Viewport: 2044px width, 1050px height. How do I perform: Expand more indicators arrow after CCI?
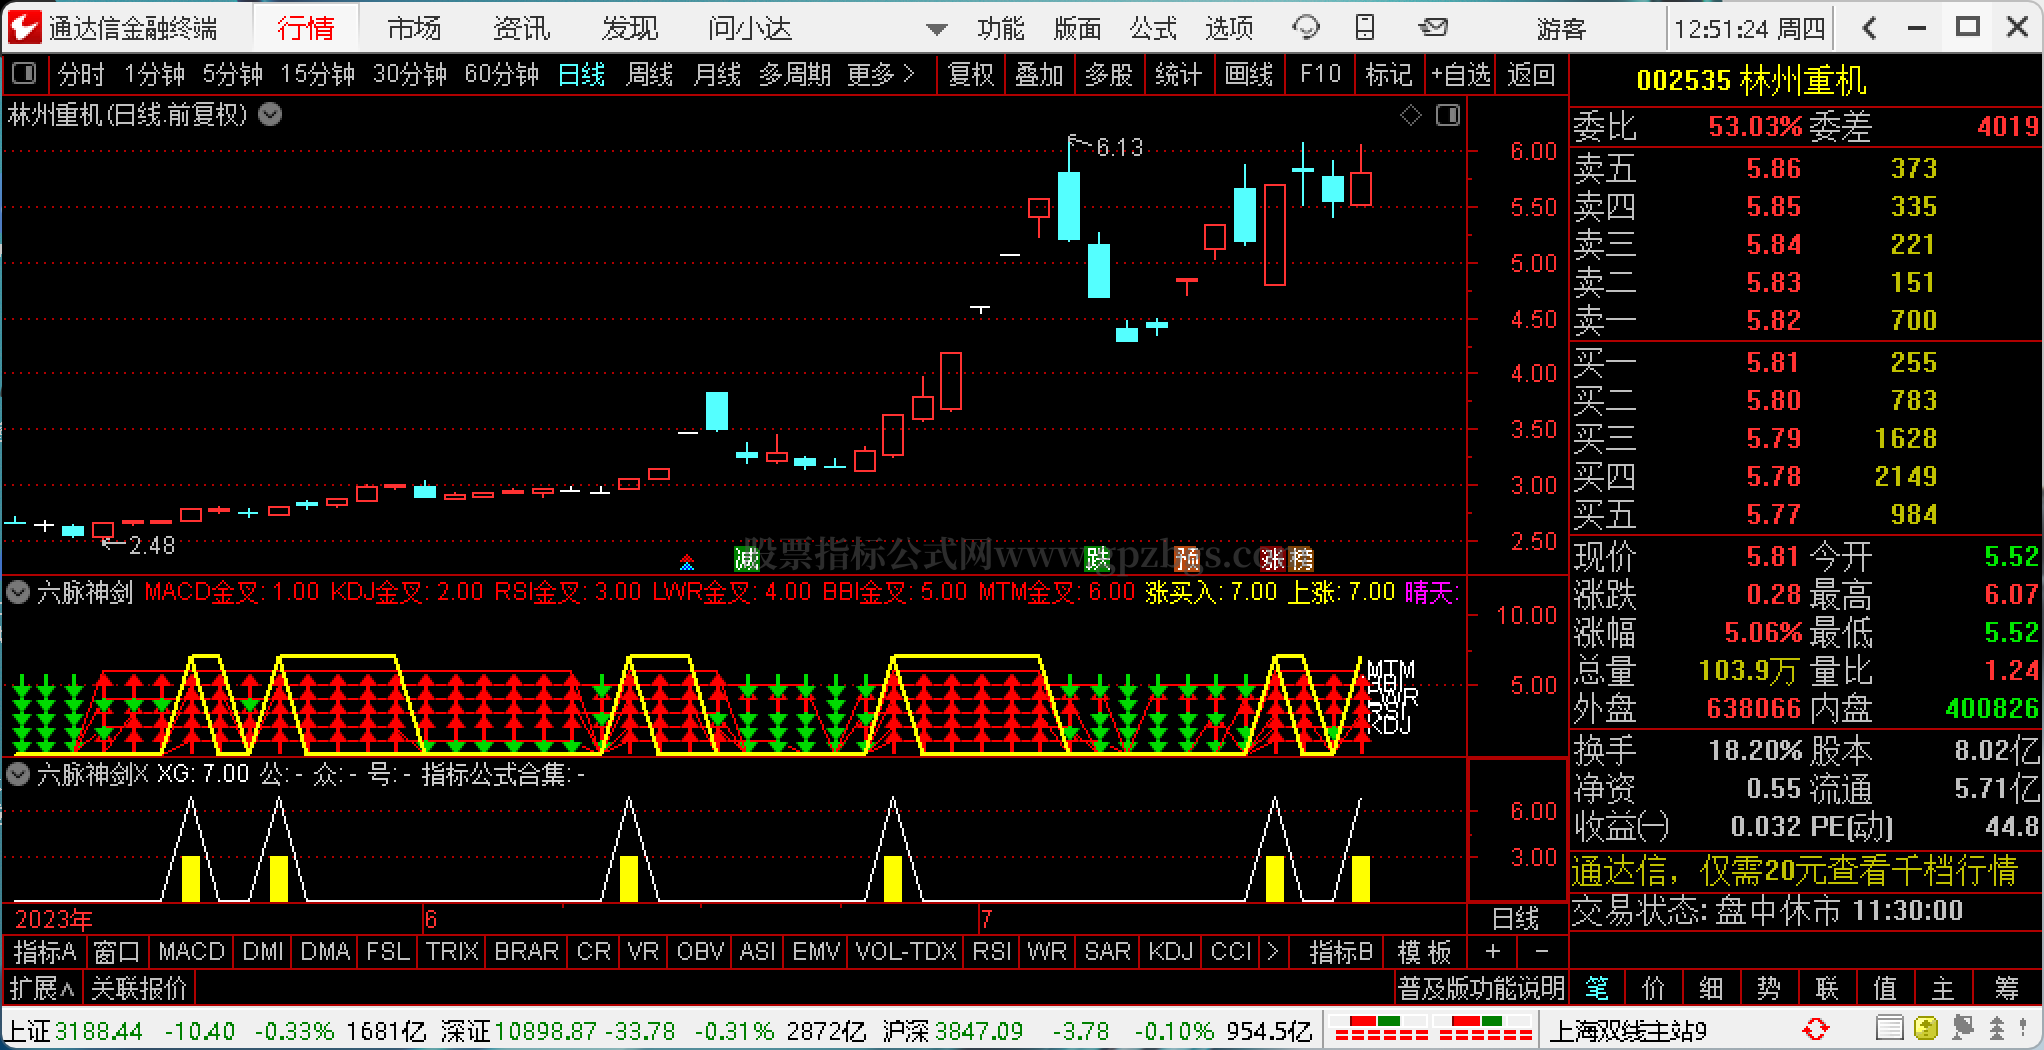[1272, 951]
